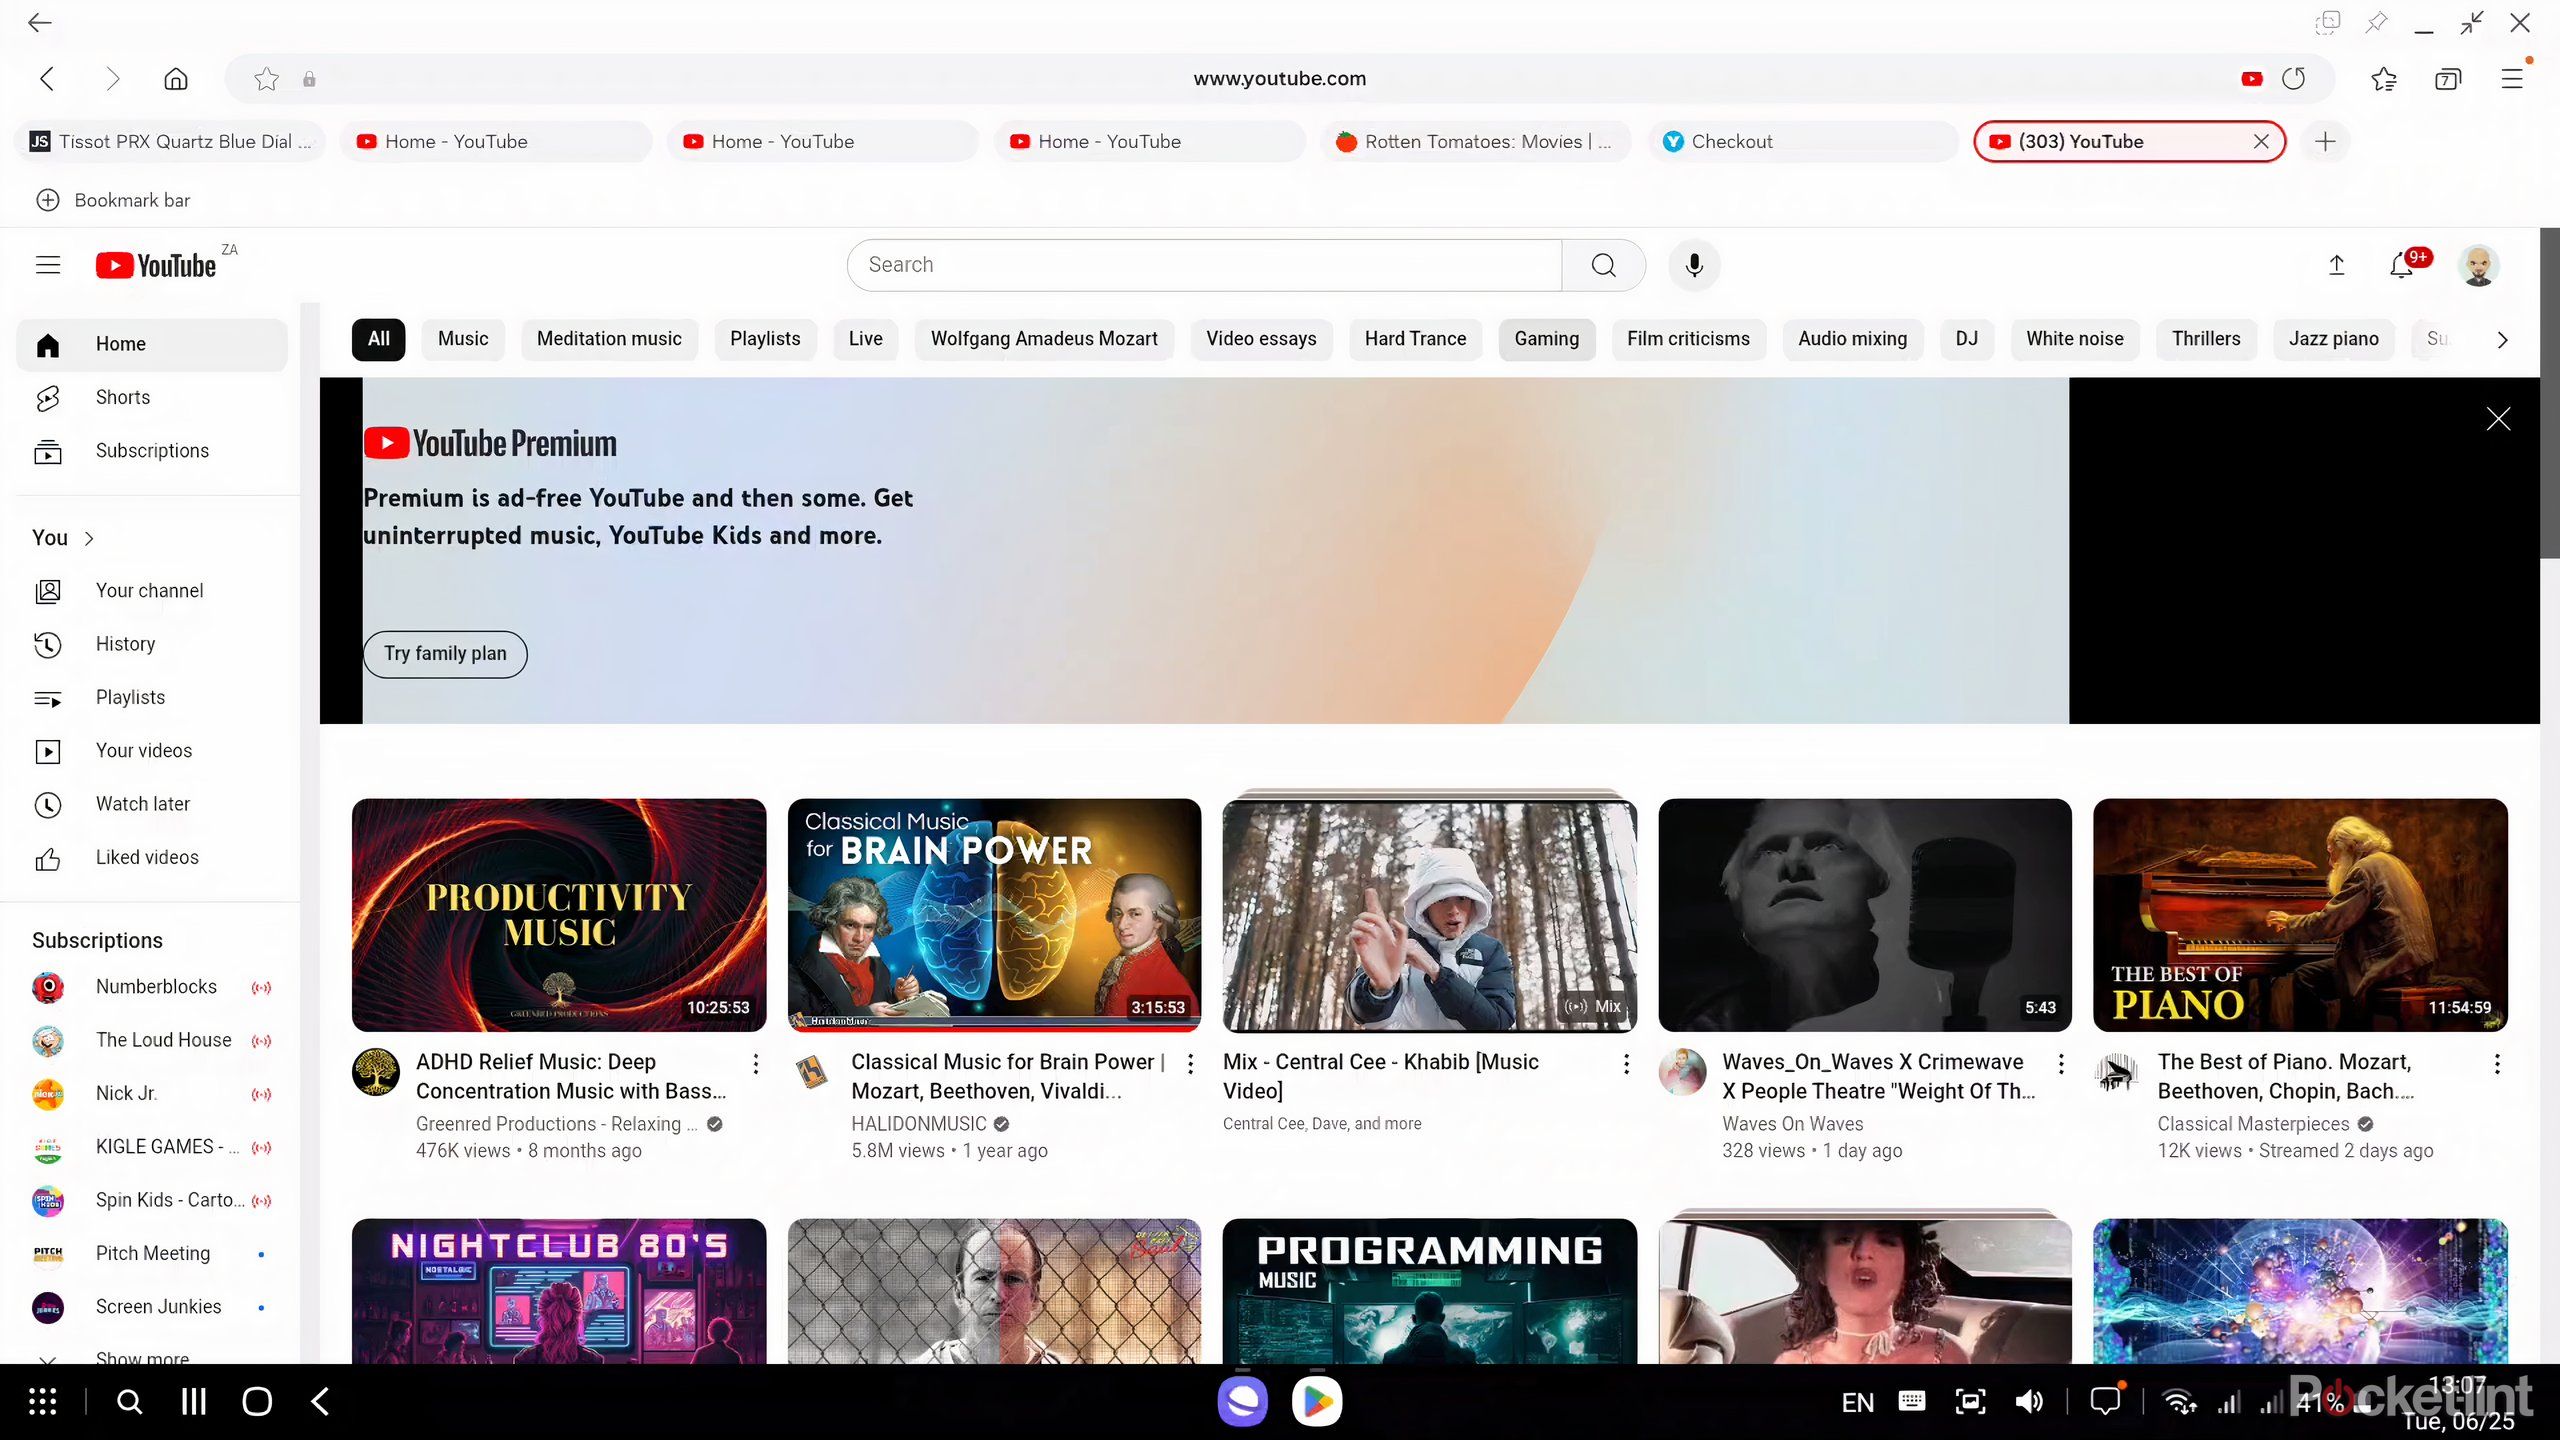This screenshot has width=2560, height=1440.
Task: Open the Samsung apps grid in taskbar
Action: pyautogui.click(x=42, y=1402)
